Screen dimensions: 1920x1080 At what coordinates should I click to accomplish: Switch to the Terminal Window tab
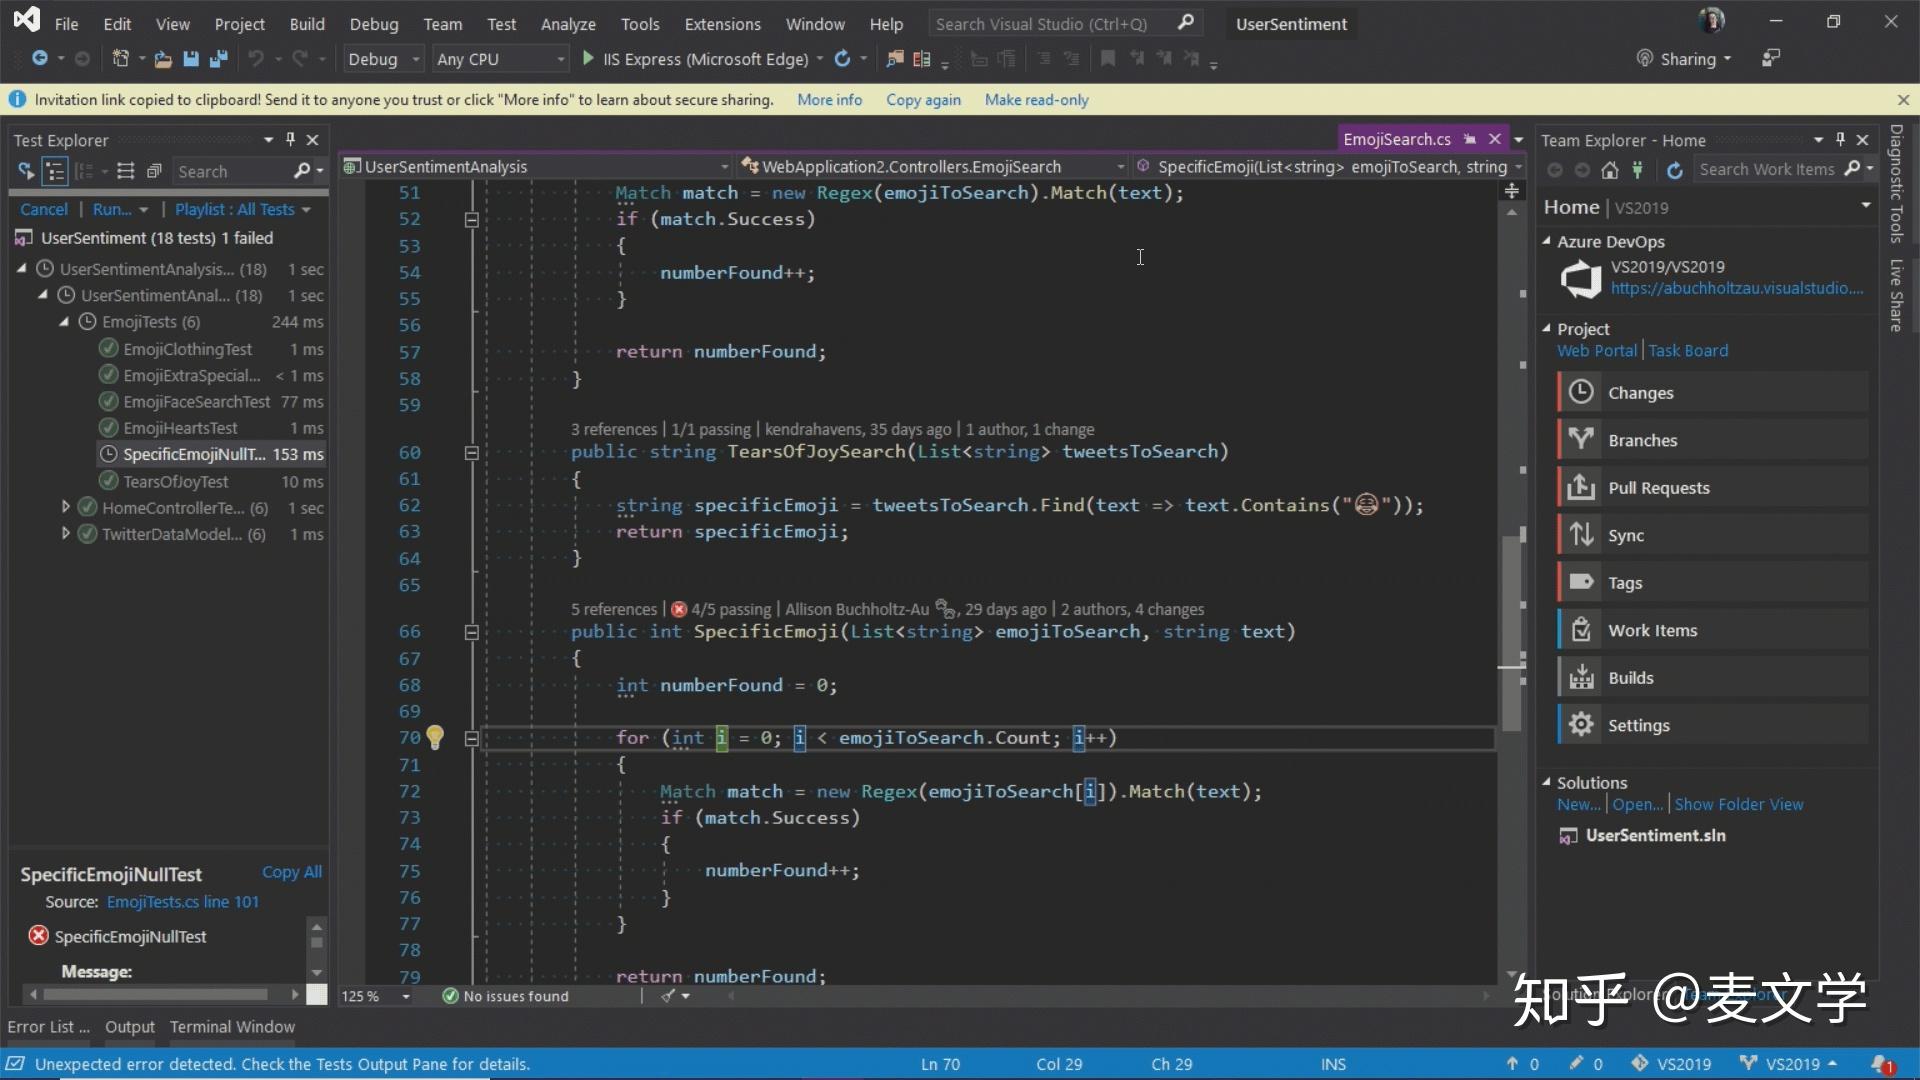pos(232,1027)
